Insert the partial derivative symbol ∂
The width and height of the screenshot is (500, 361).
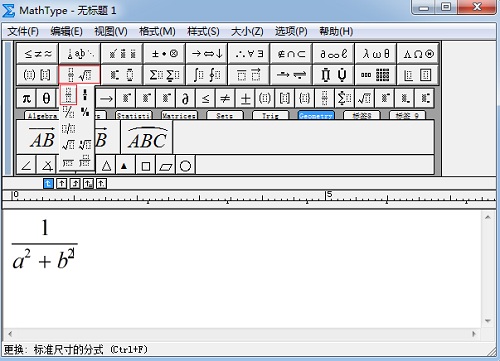click(x=186, y=98)
